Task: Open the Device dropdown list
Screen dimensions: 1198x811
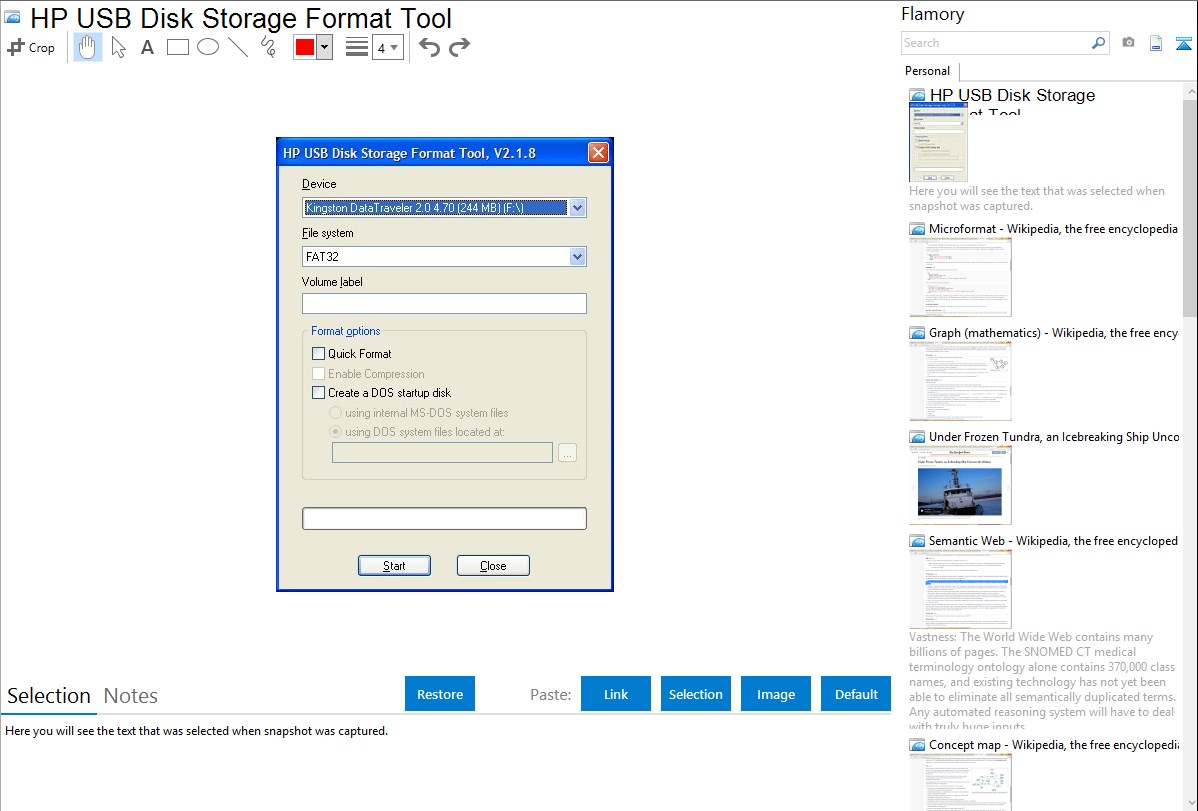Action: [576, 208]
